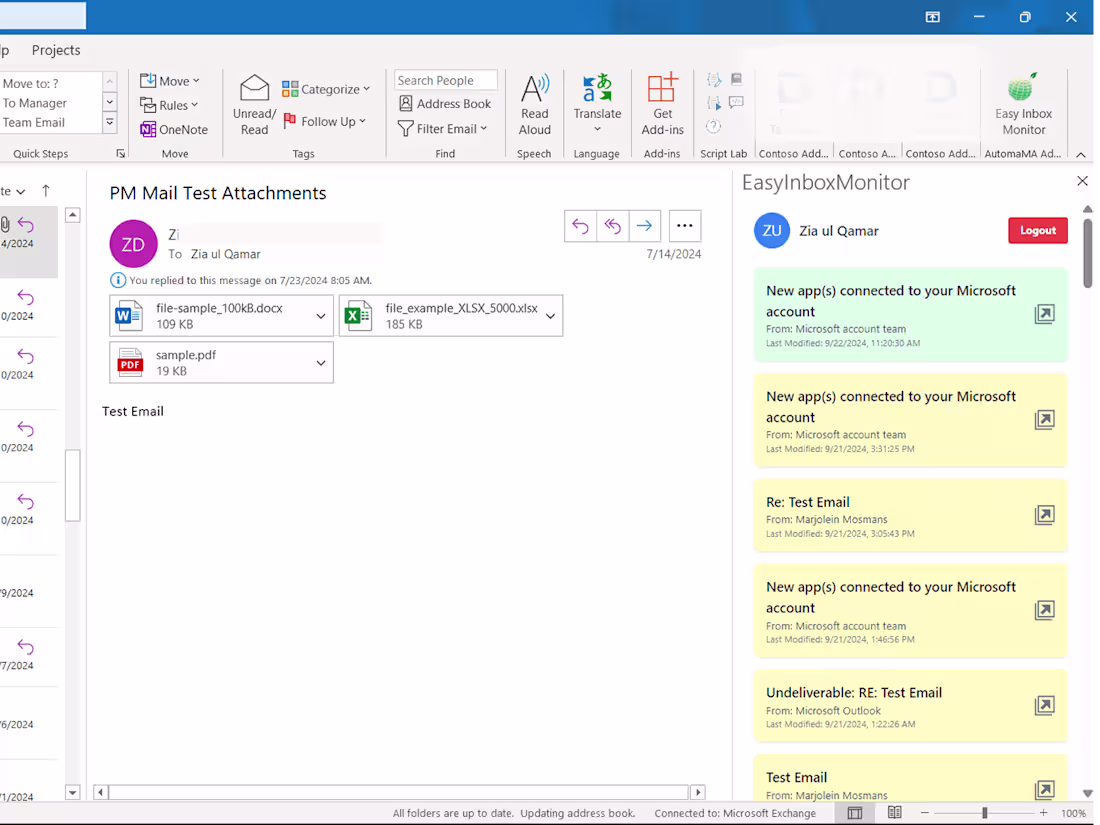1100x825 pixels.
Task: Select the Forward arrow on the email
Action: tap(645, 226)
